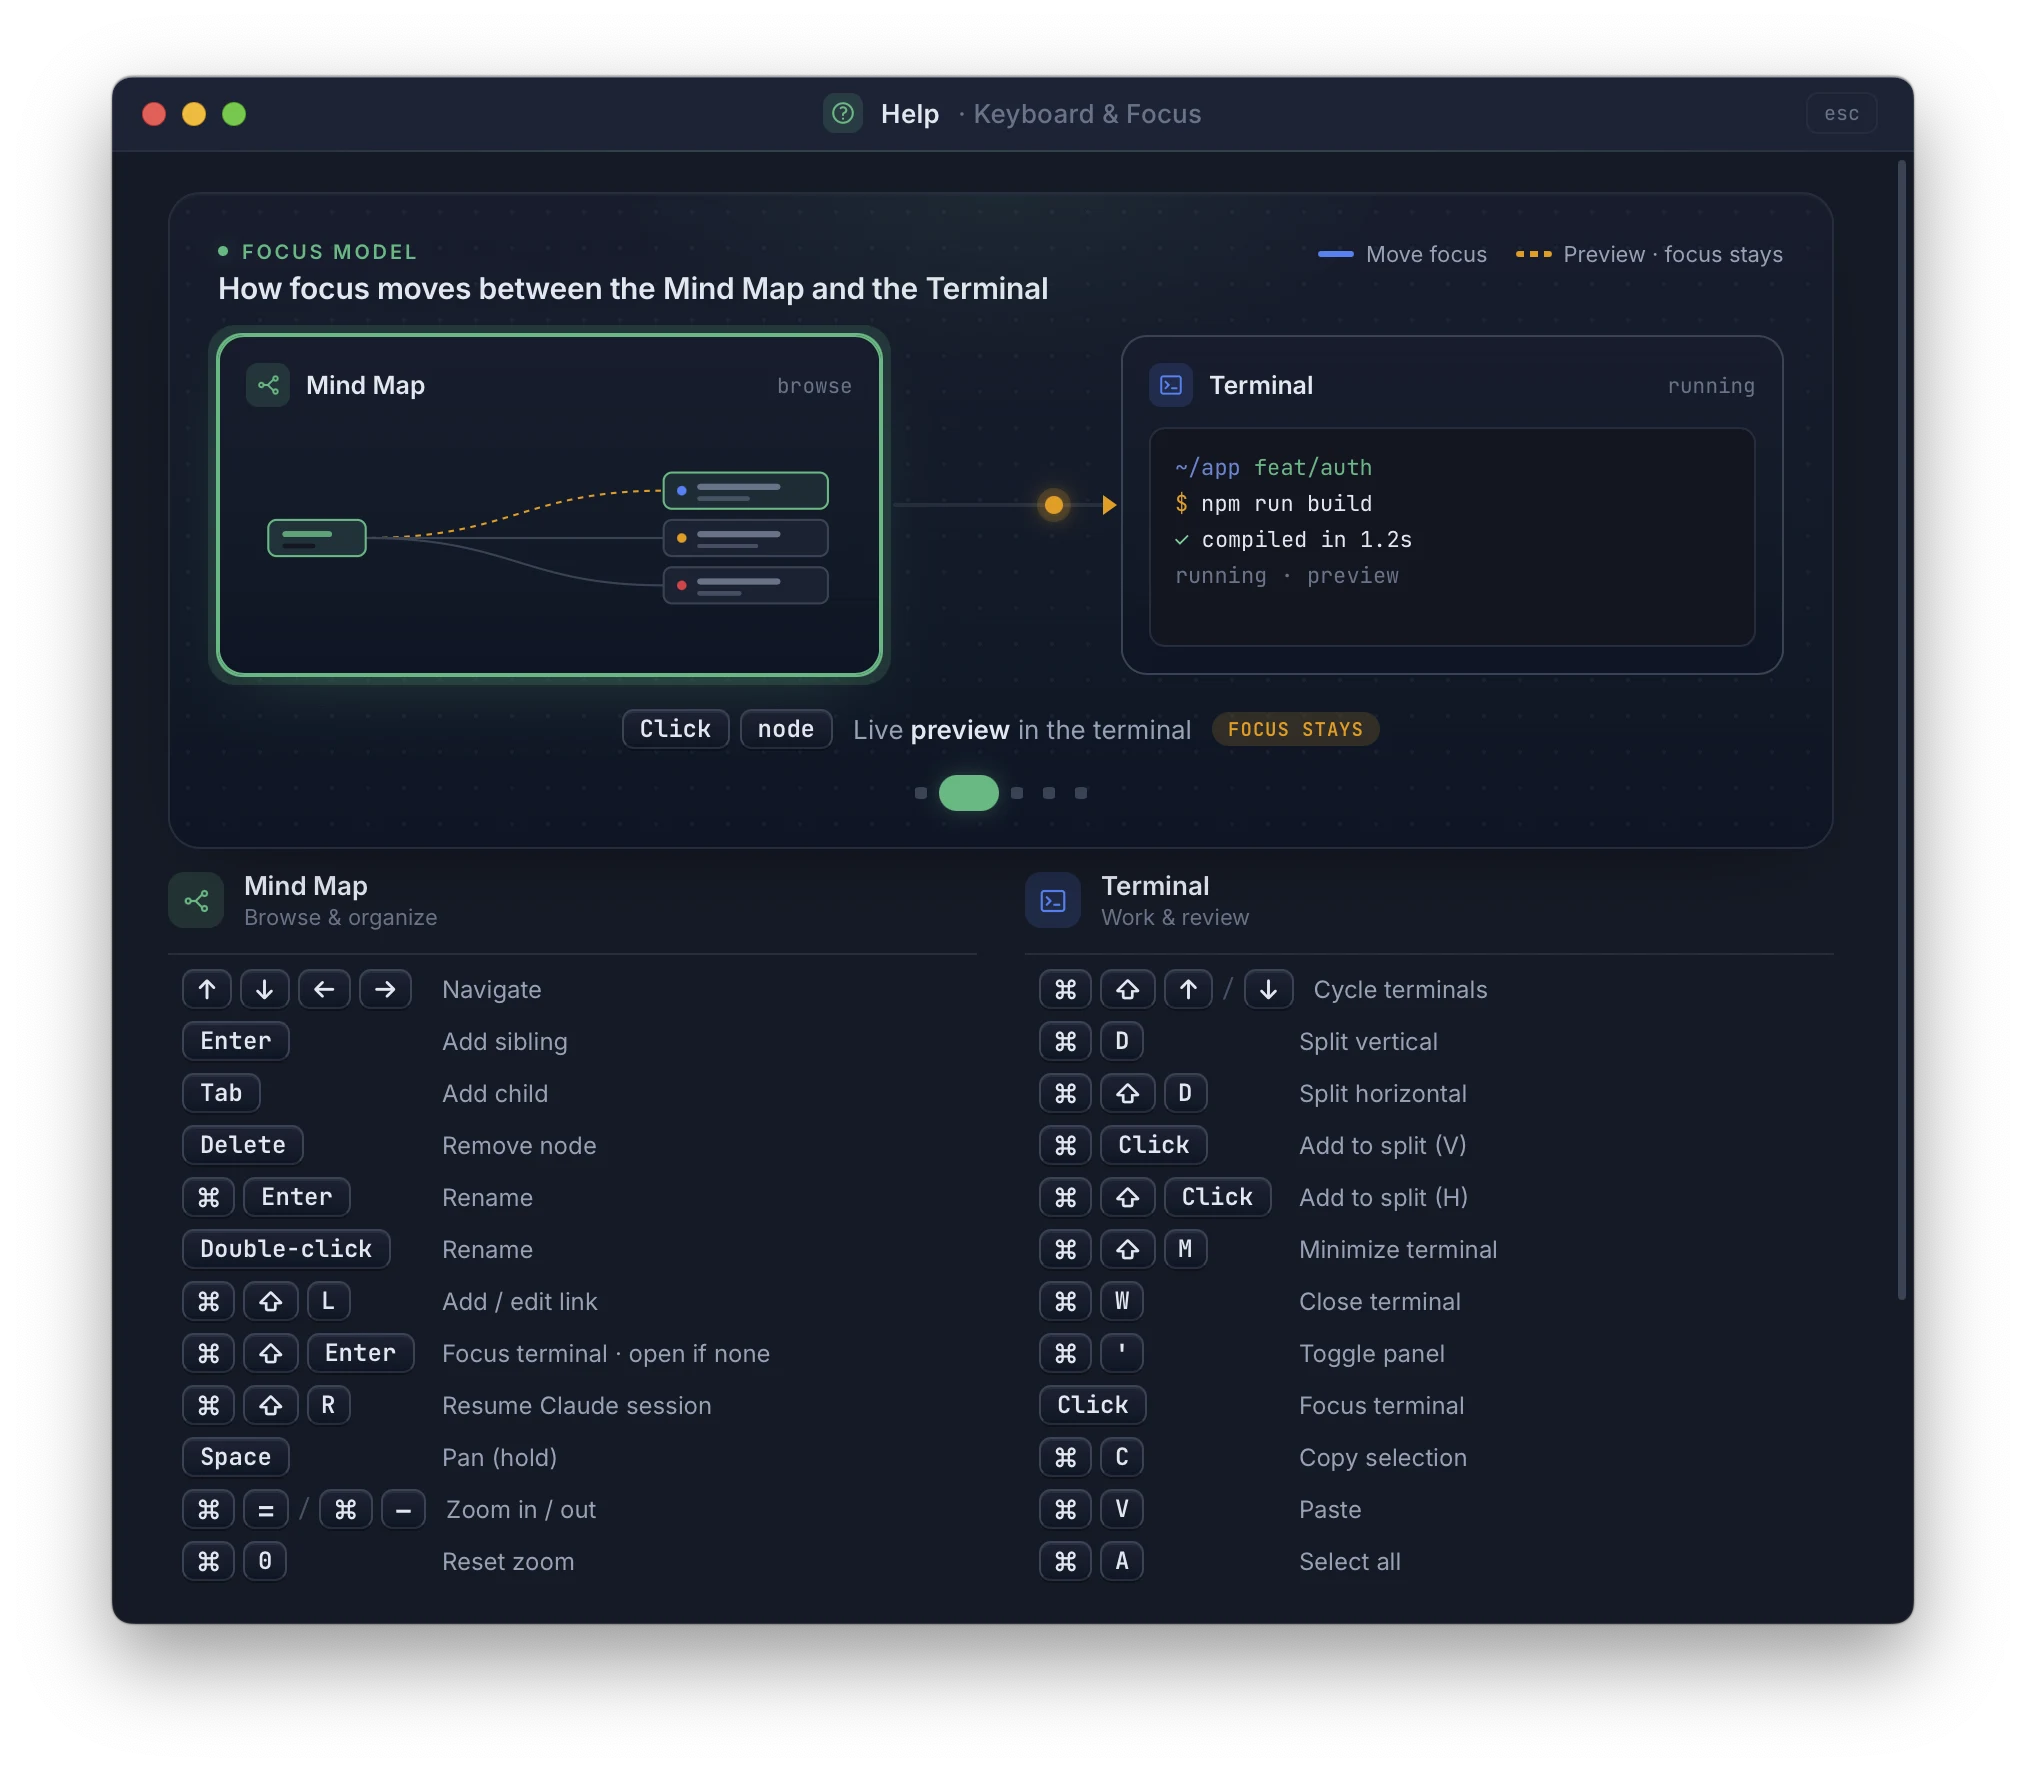This screenshot has width=2026, height=1772.
Task: Click the 'Toggle panel' label
Action: 1372,1353
